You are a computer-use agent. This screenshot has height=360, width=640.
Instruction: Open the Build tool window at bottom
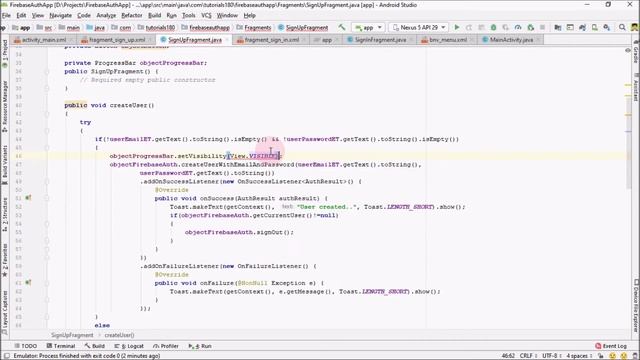pos(95,346)
